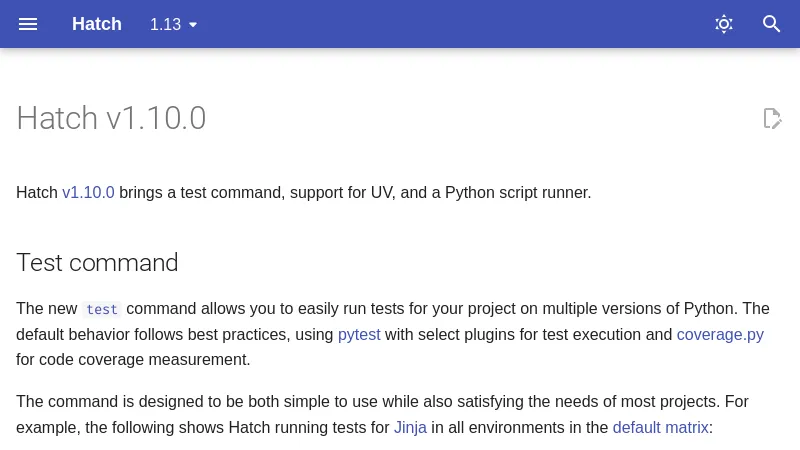Image resolution: width=800 pixels, height=450 pixels.
Task: Click the edit this page icon
Action: coord(772,119)
